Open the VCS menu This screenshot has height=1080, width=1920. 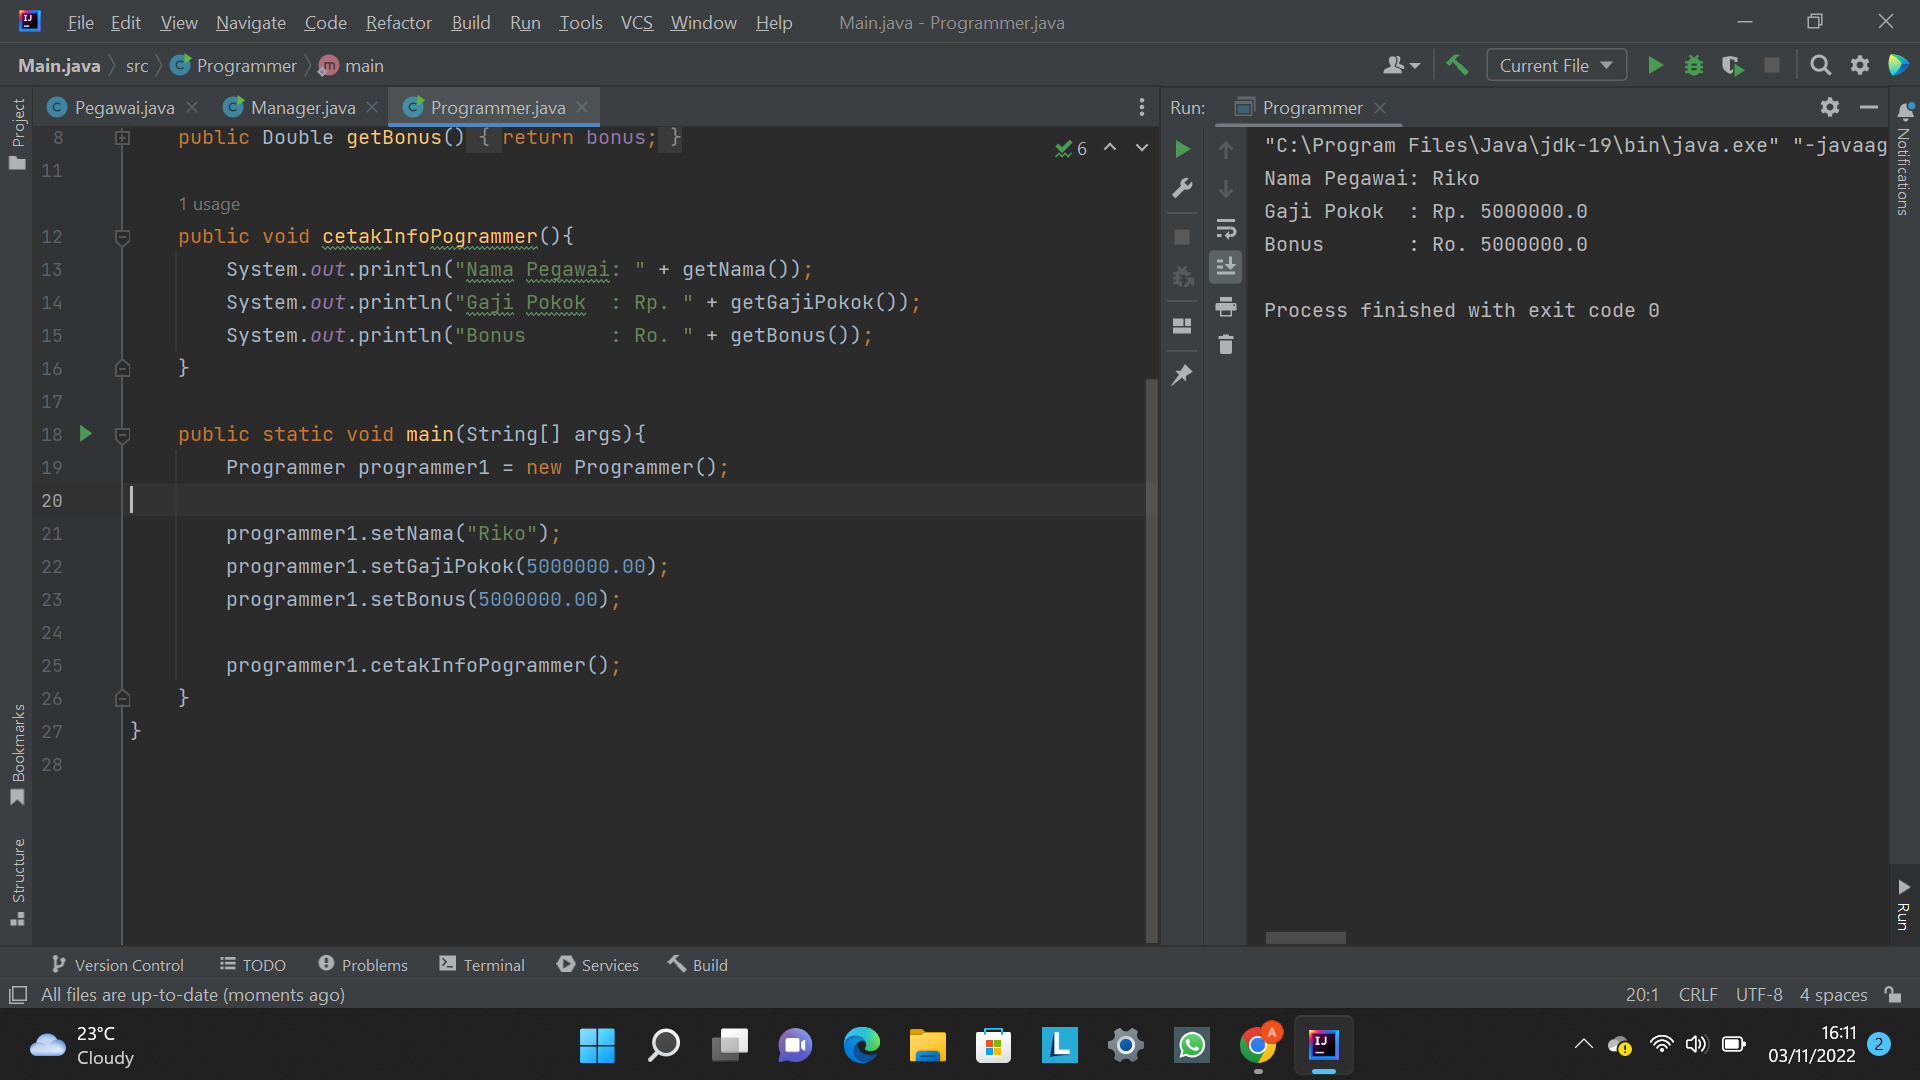click(637, 22)
